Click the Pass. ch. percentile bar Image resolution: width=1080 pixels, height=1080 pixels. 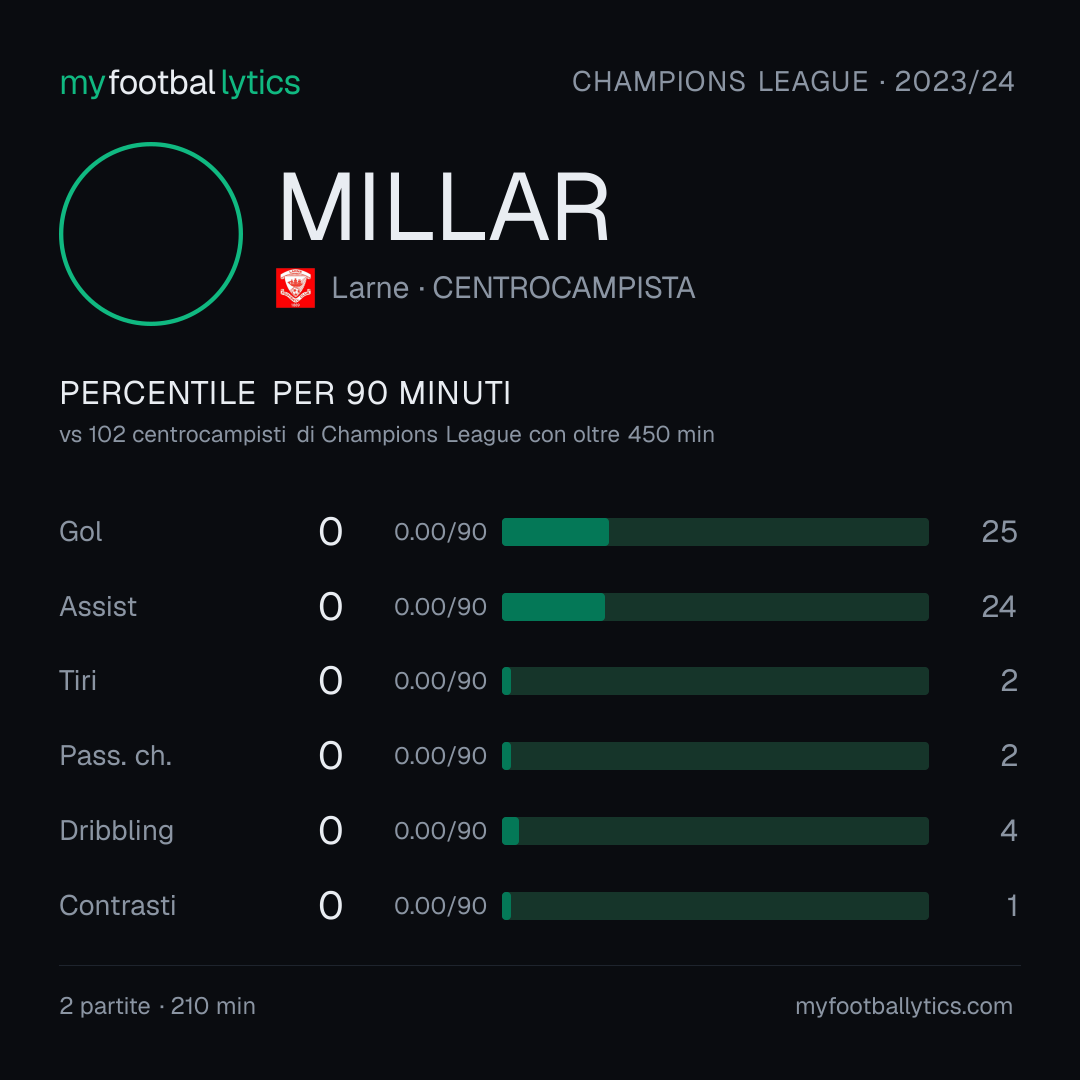point(715,756)
